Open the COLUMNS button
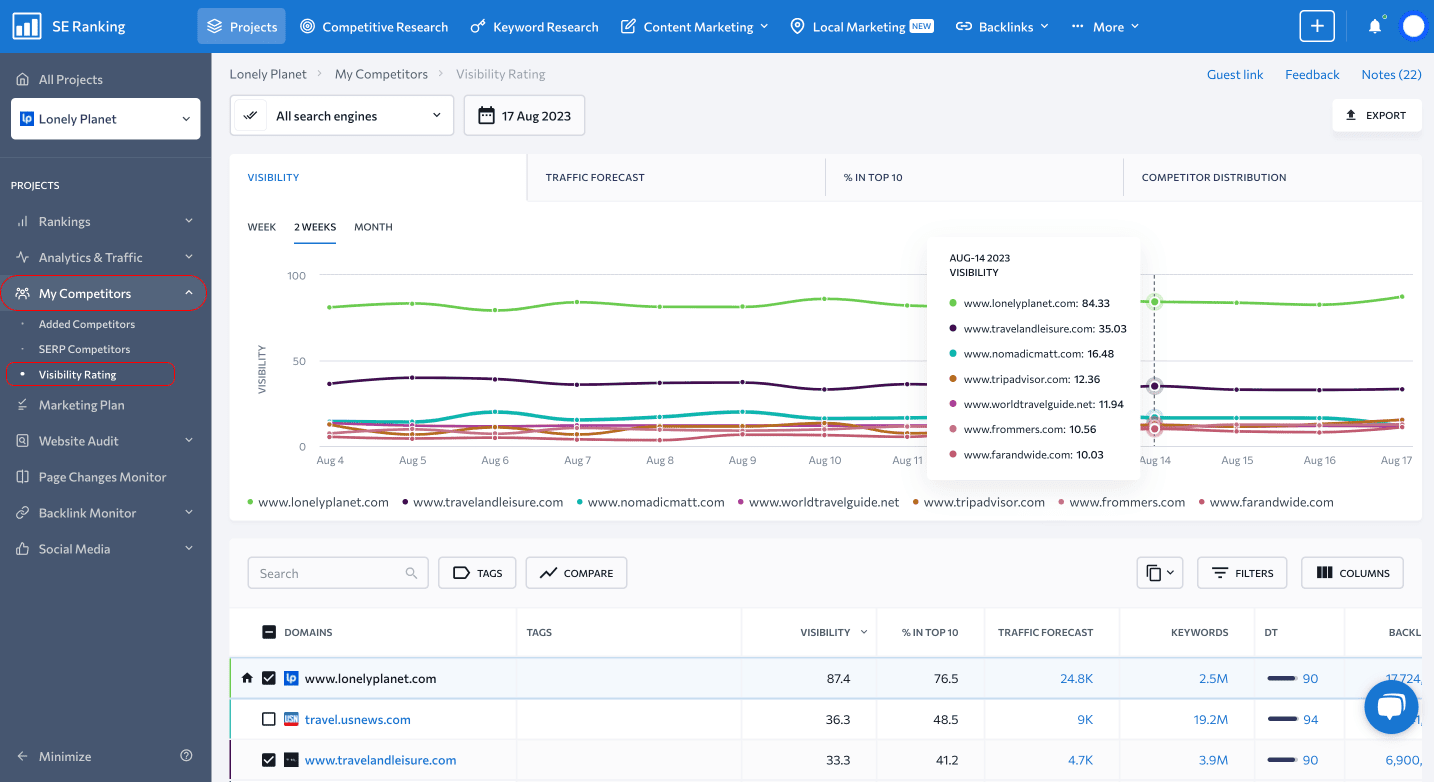 1352,573
